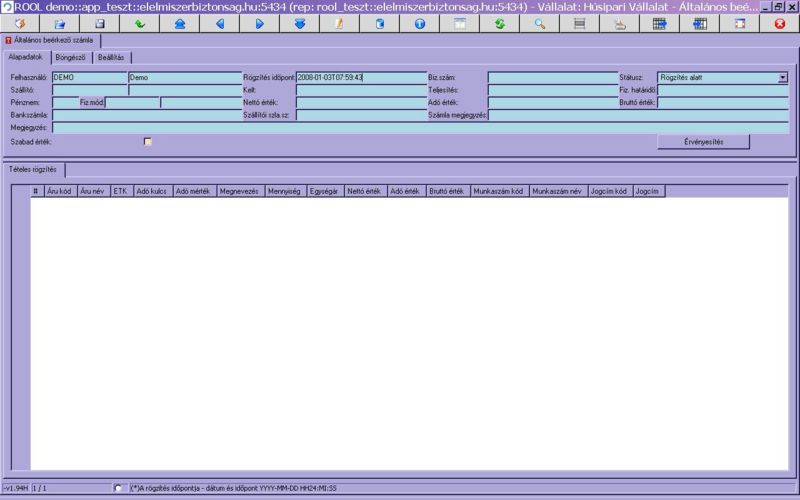This screenshot has height=500, width=800.
Task: Click the Fiz.mód button
Action: click(x=92, y=102)
